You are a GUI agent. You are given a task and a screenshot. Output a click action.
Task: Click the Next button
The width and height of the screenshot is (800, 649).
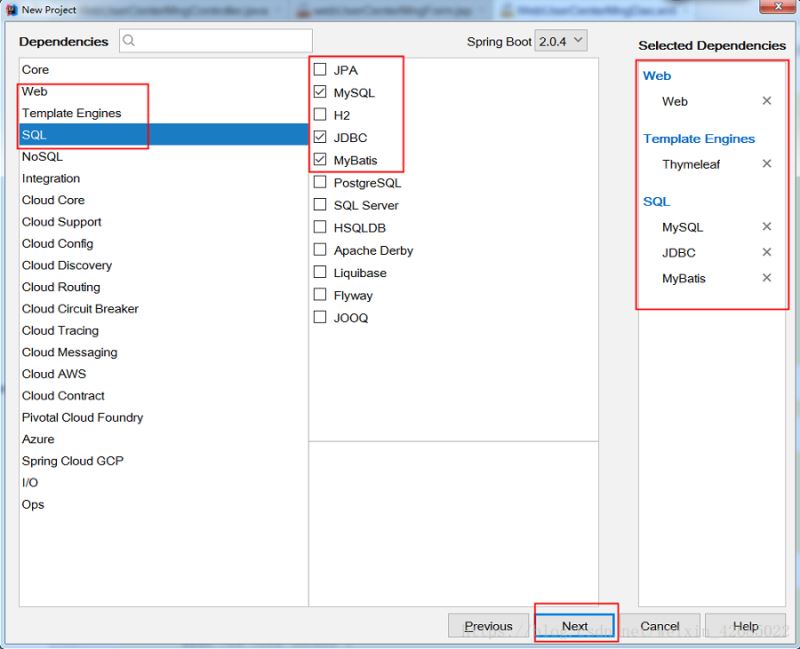574,626
